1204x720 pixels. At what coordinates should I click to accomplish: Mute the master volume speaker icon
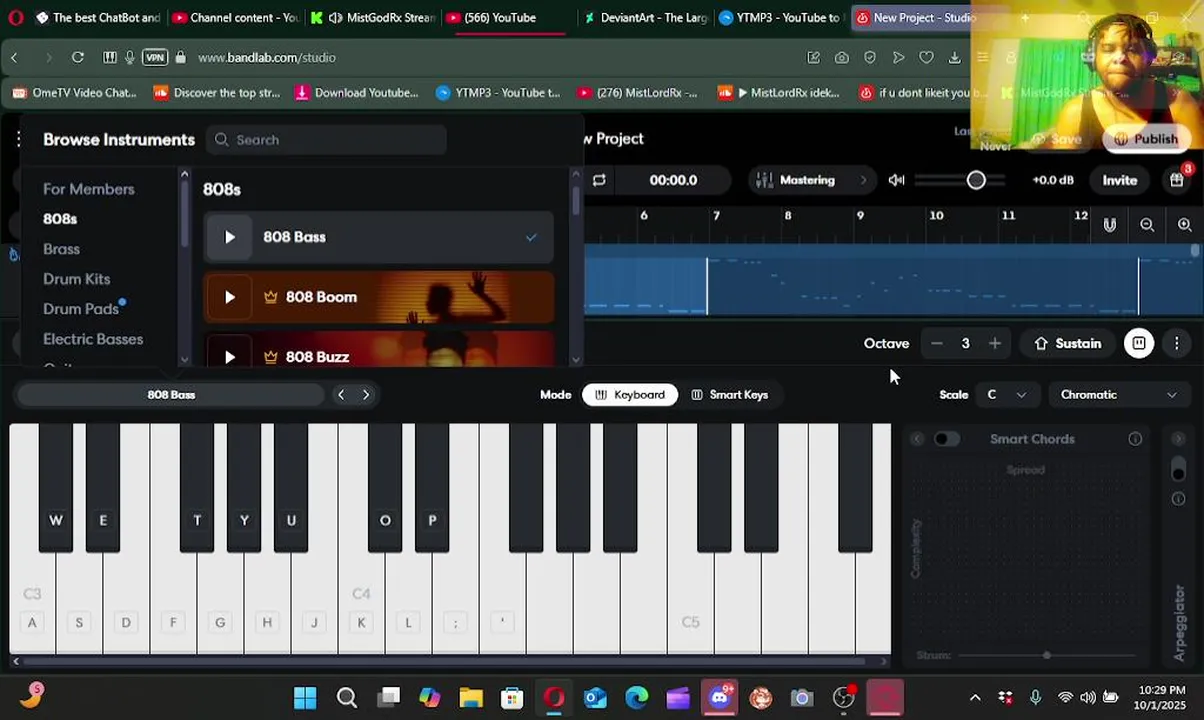896,180
